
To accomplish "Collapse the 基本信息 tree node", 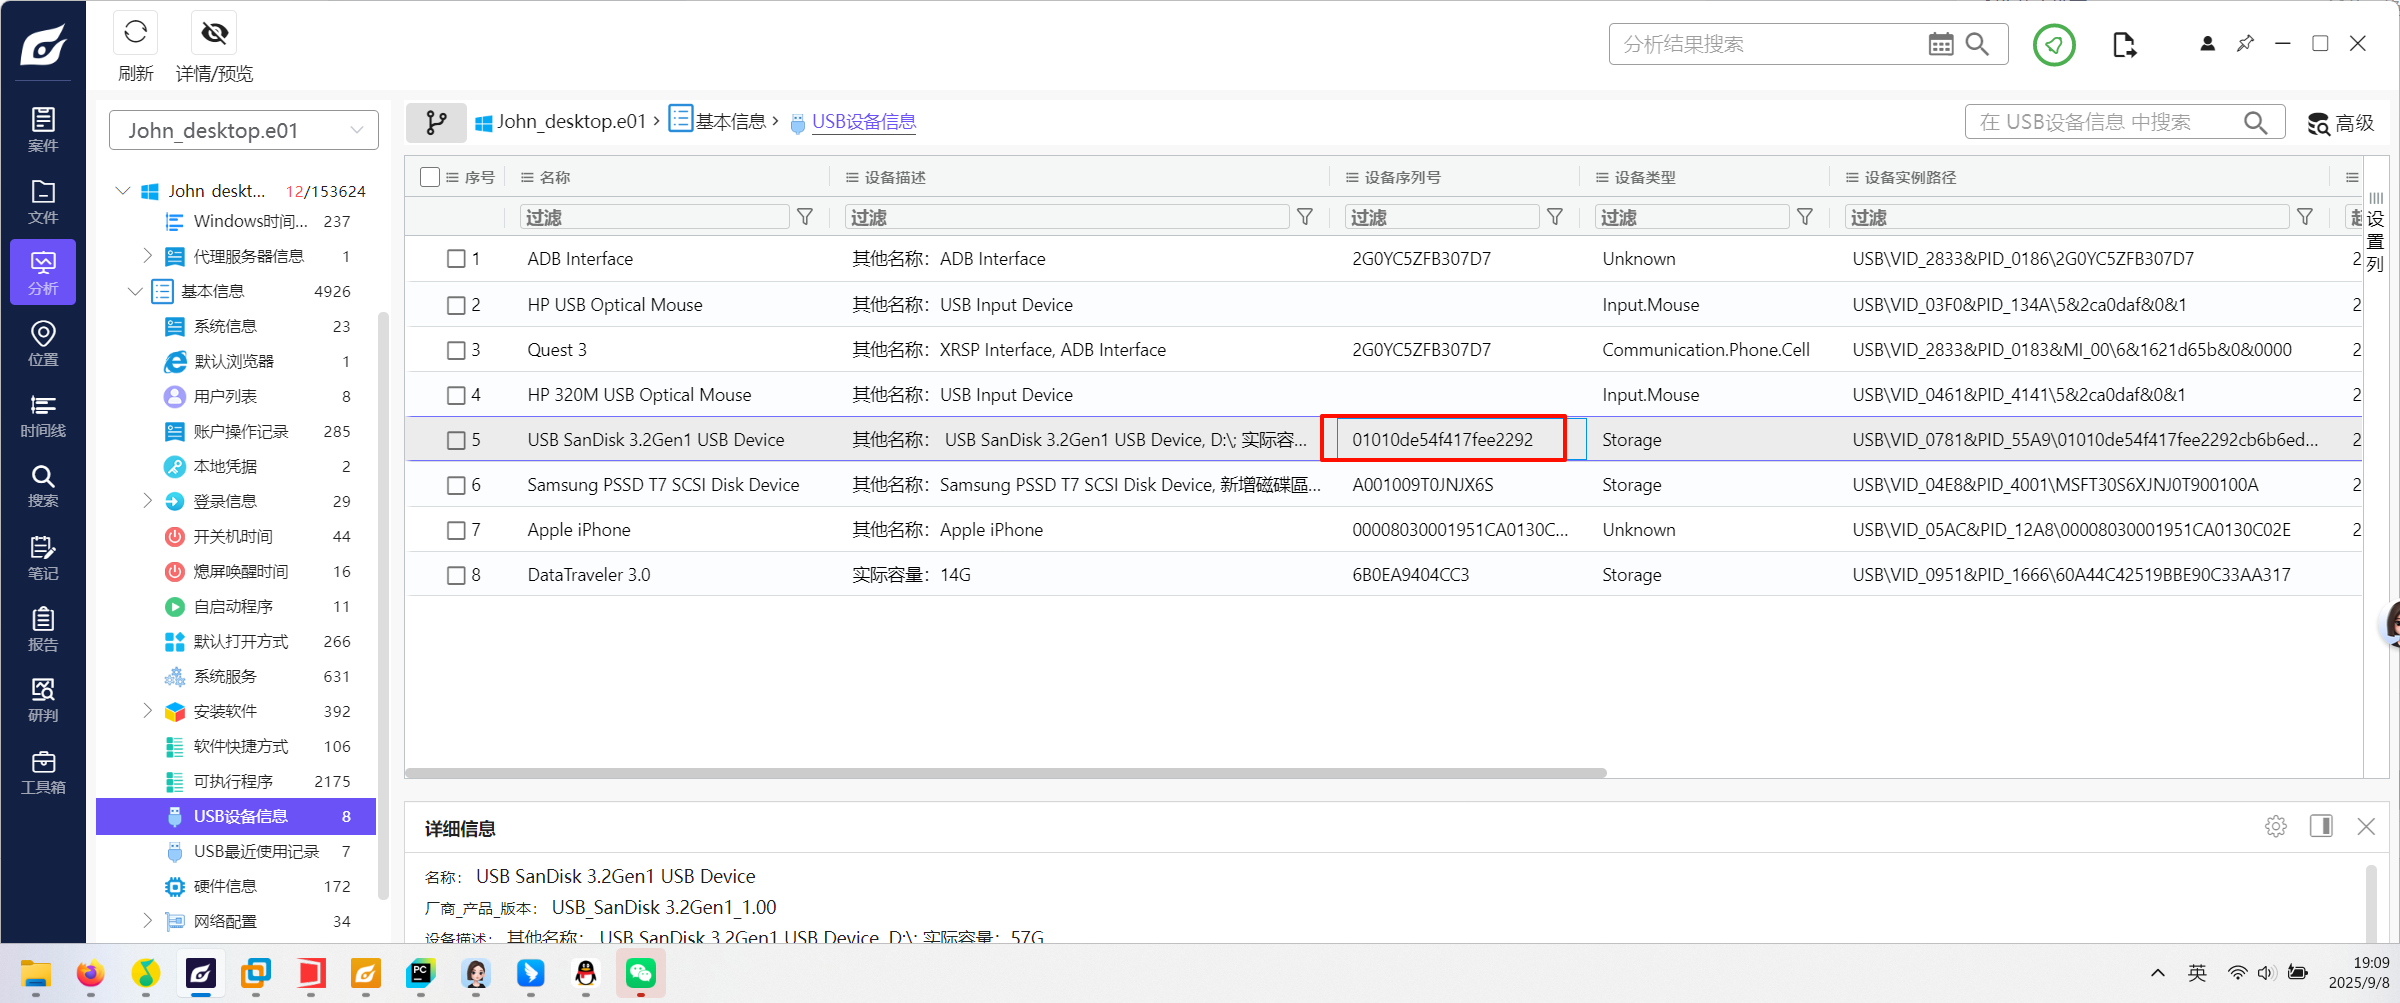I will coord(135,291).
